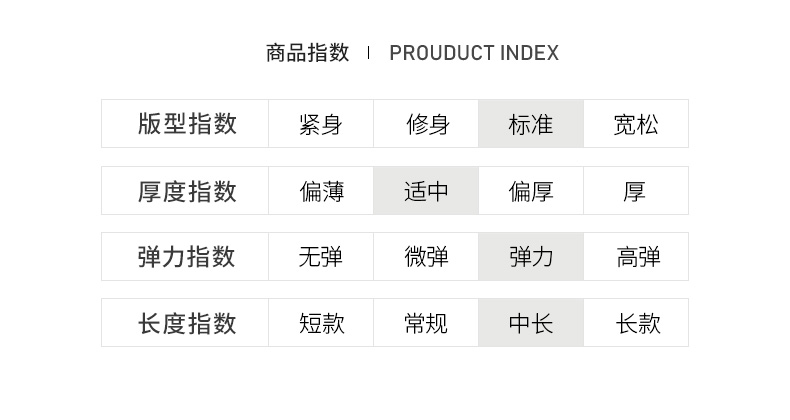
Task: Pick the 宽松 fit option
Action: (636, 124)
